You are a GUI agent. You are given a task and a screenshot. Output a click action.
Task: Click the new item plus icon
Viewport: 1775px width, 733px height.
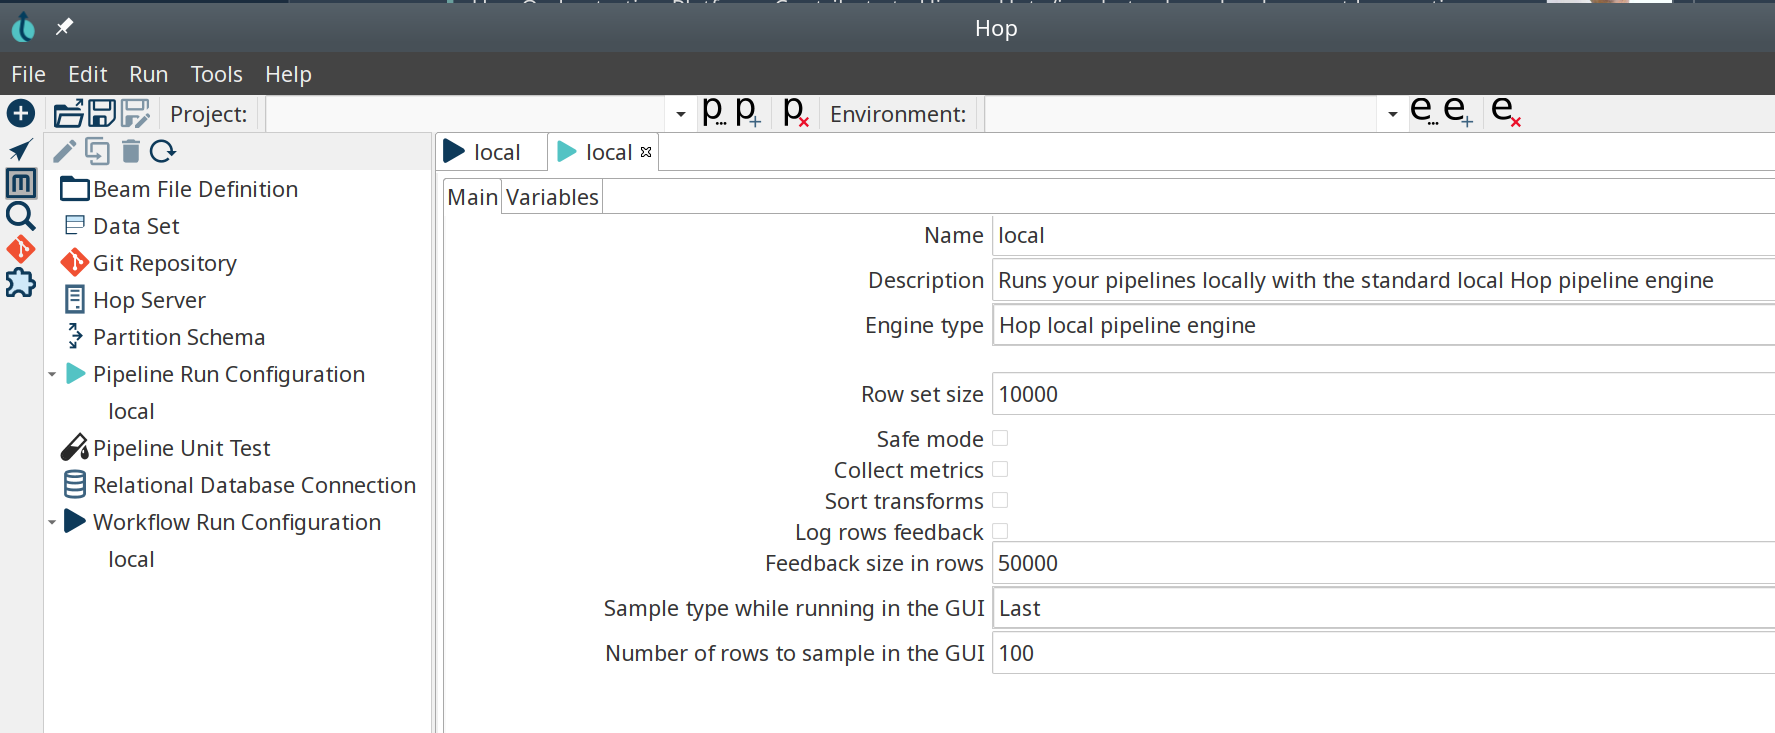20,114
